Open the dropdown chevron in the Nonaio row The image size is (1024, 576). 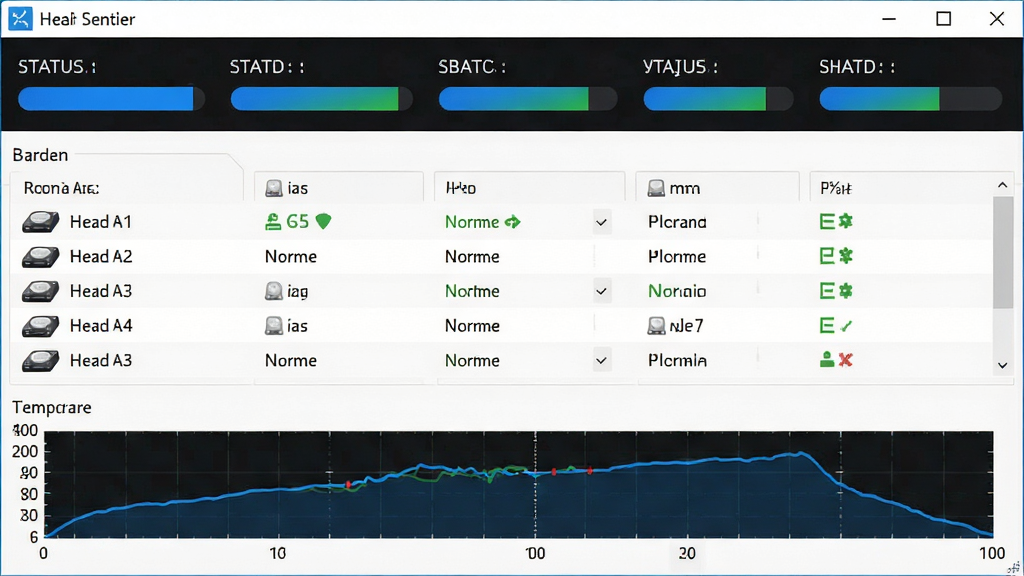click(x=601, y=291)
